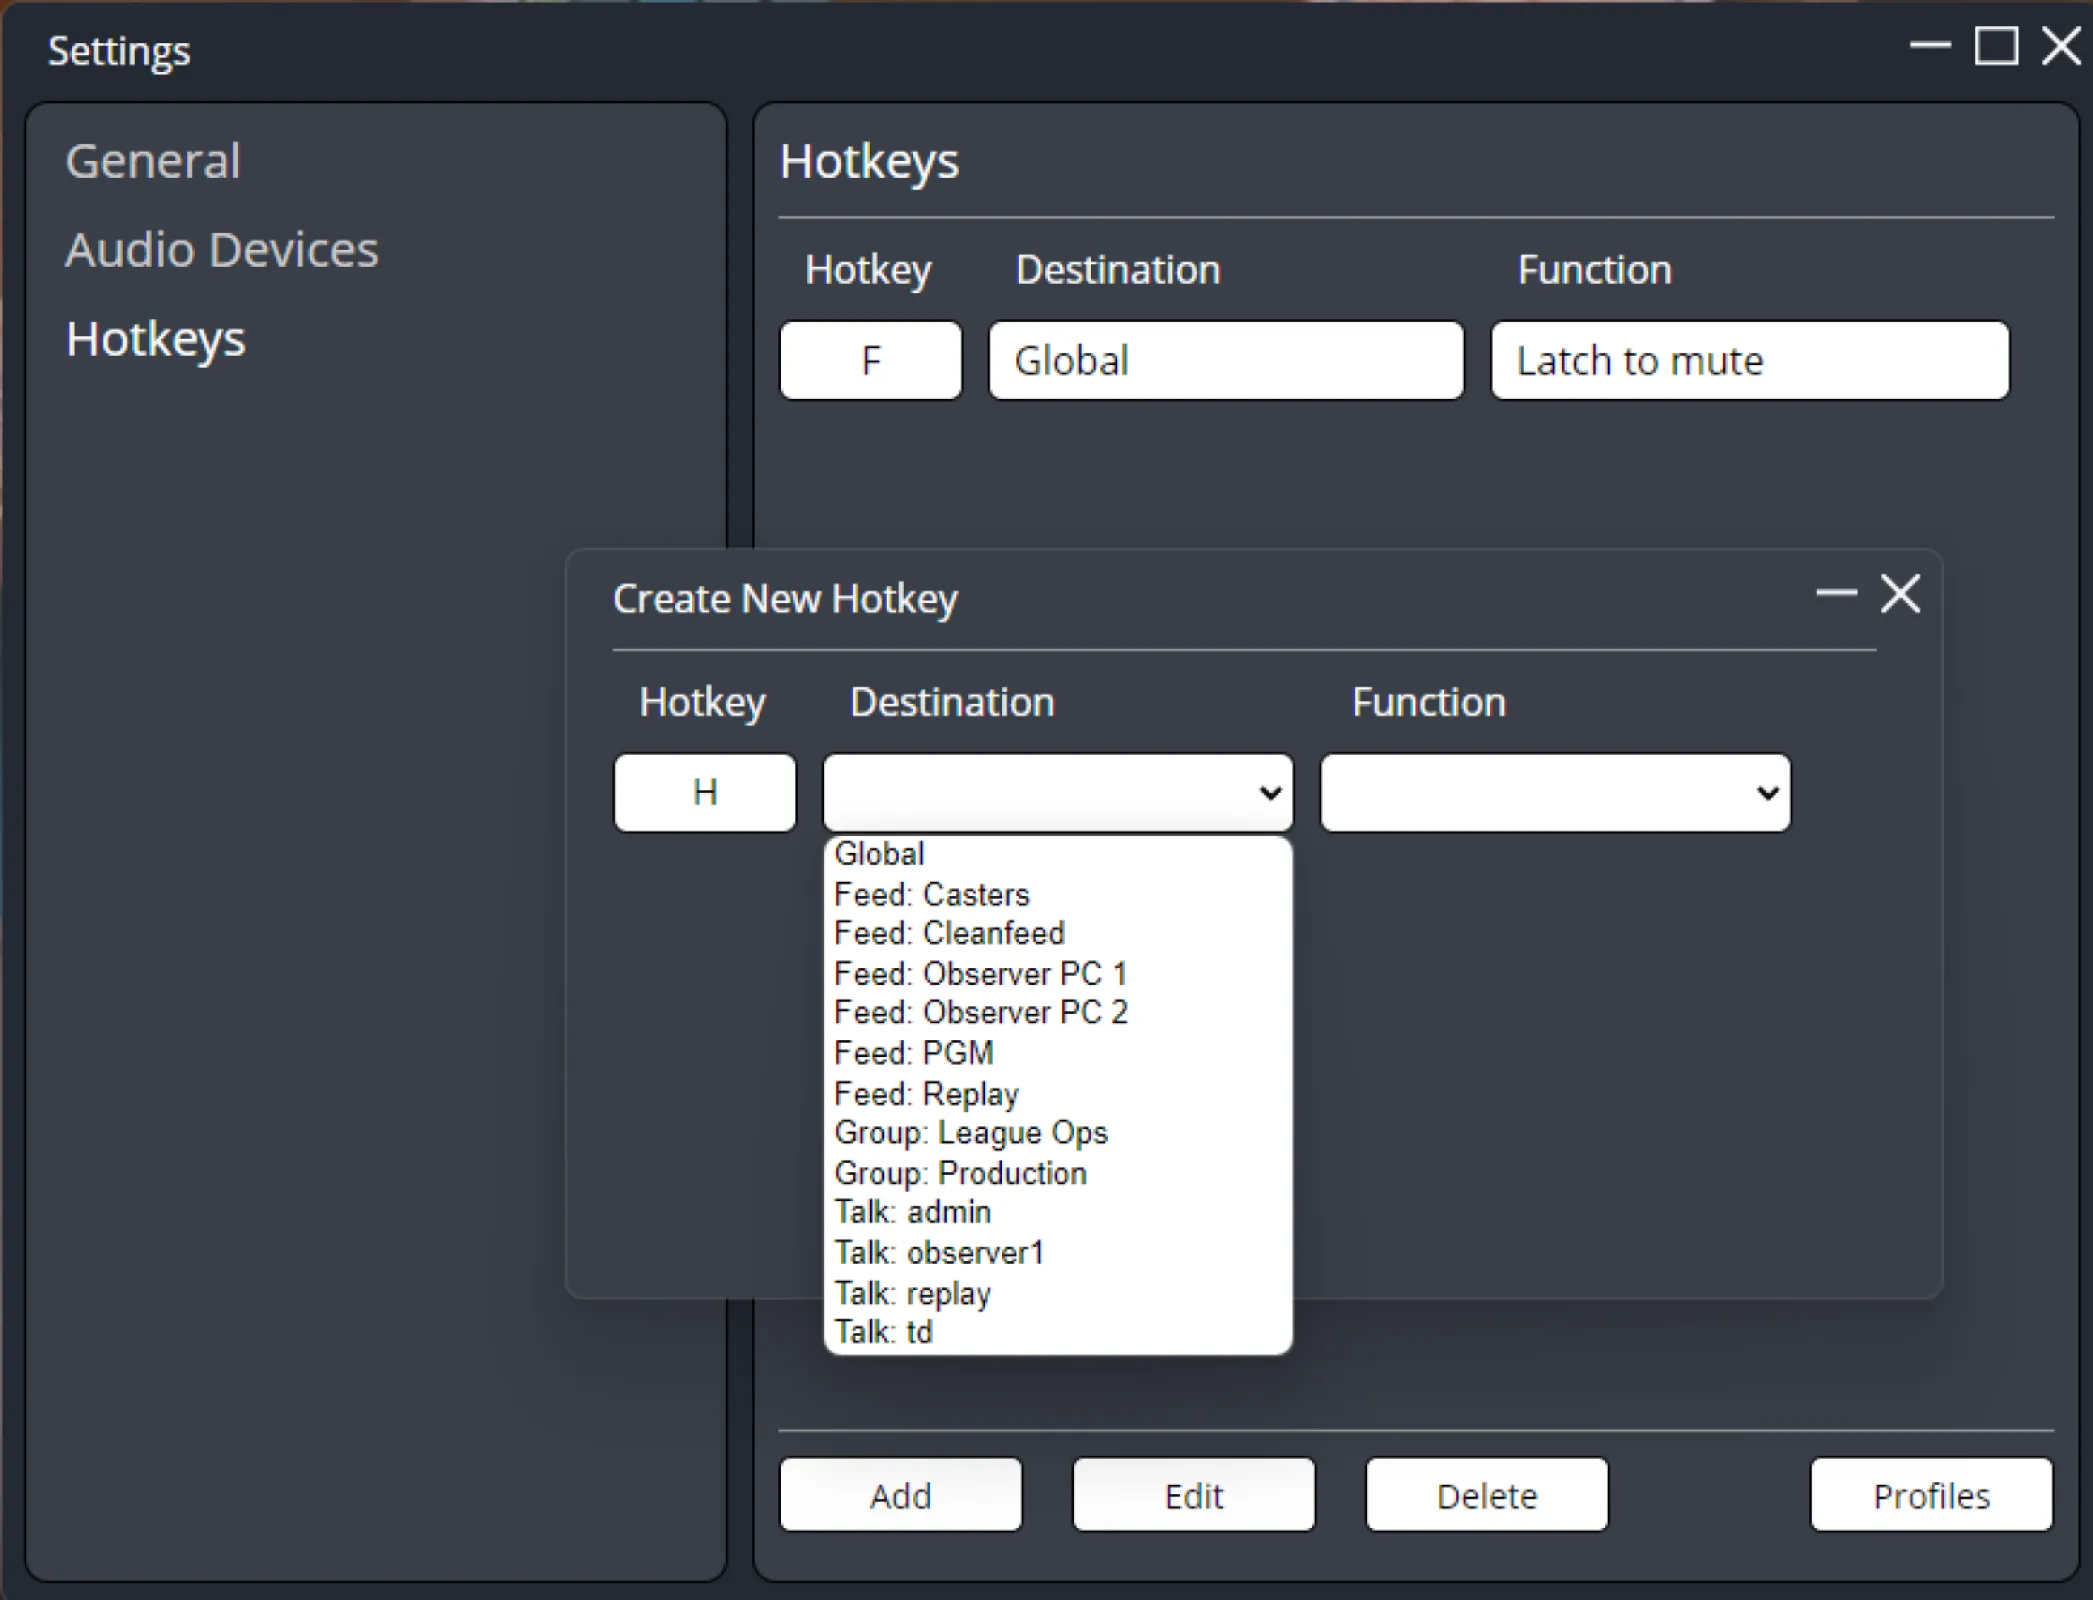Select Feed: Observer PC 2
Screen dimensions: 2093x1600
coord(980,1012)
